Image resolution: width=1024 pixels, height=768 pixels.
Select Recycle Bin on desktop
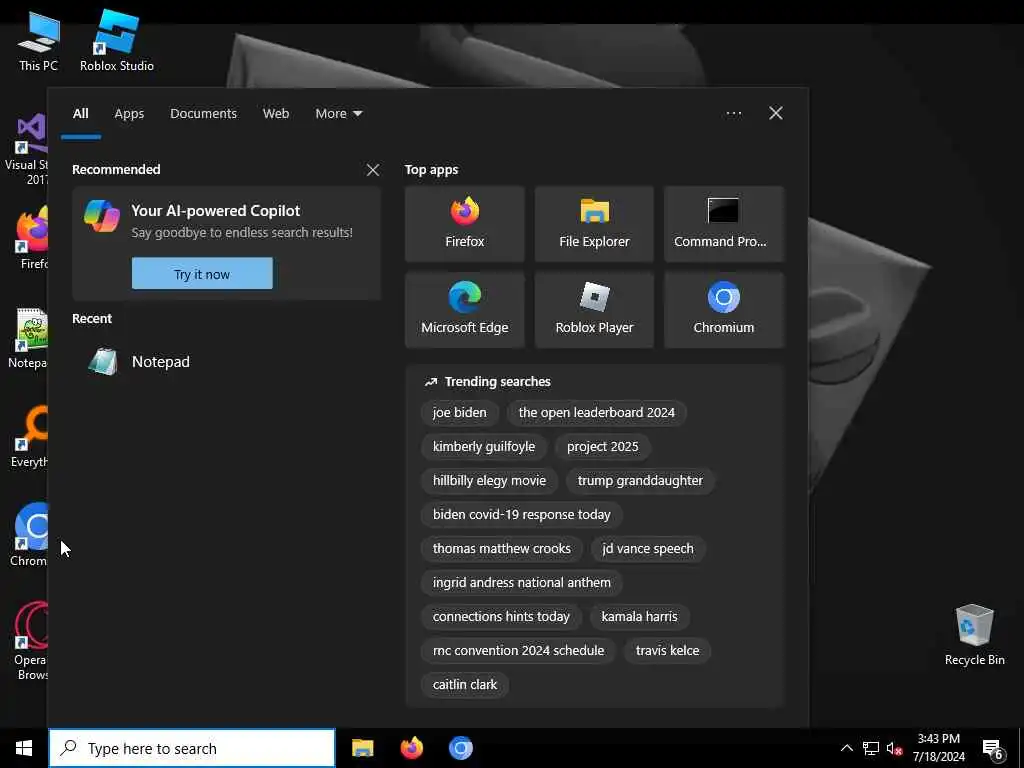974,635
